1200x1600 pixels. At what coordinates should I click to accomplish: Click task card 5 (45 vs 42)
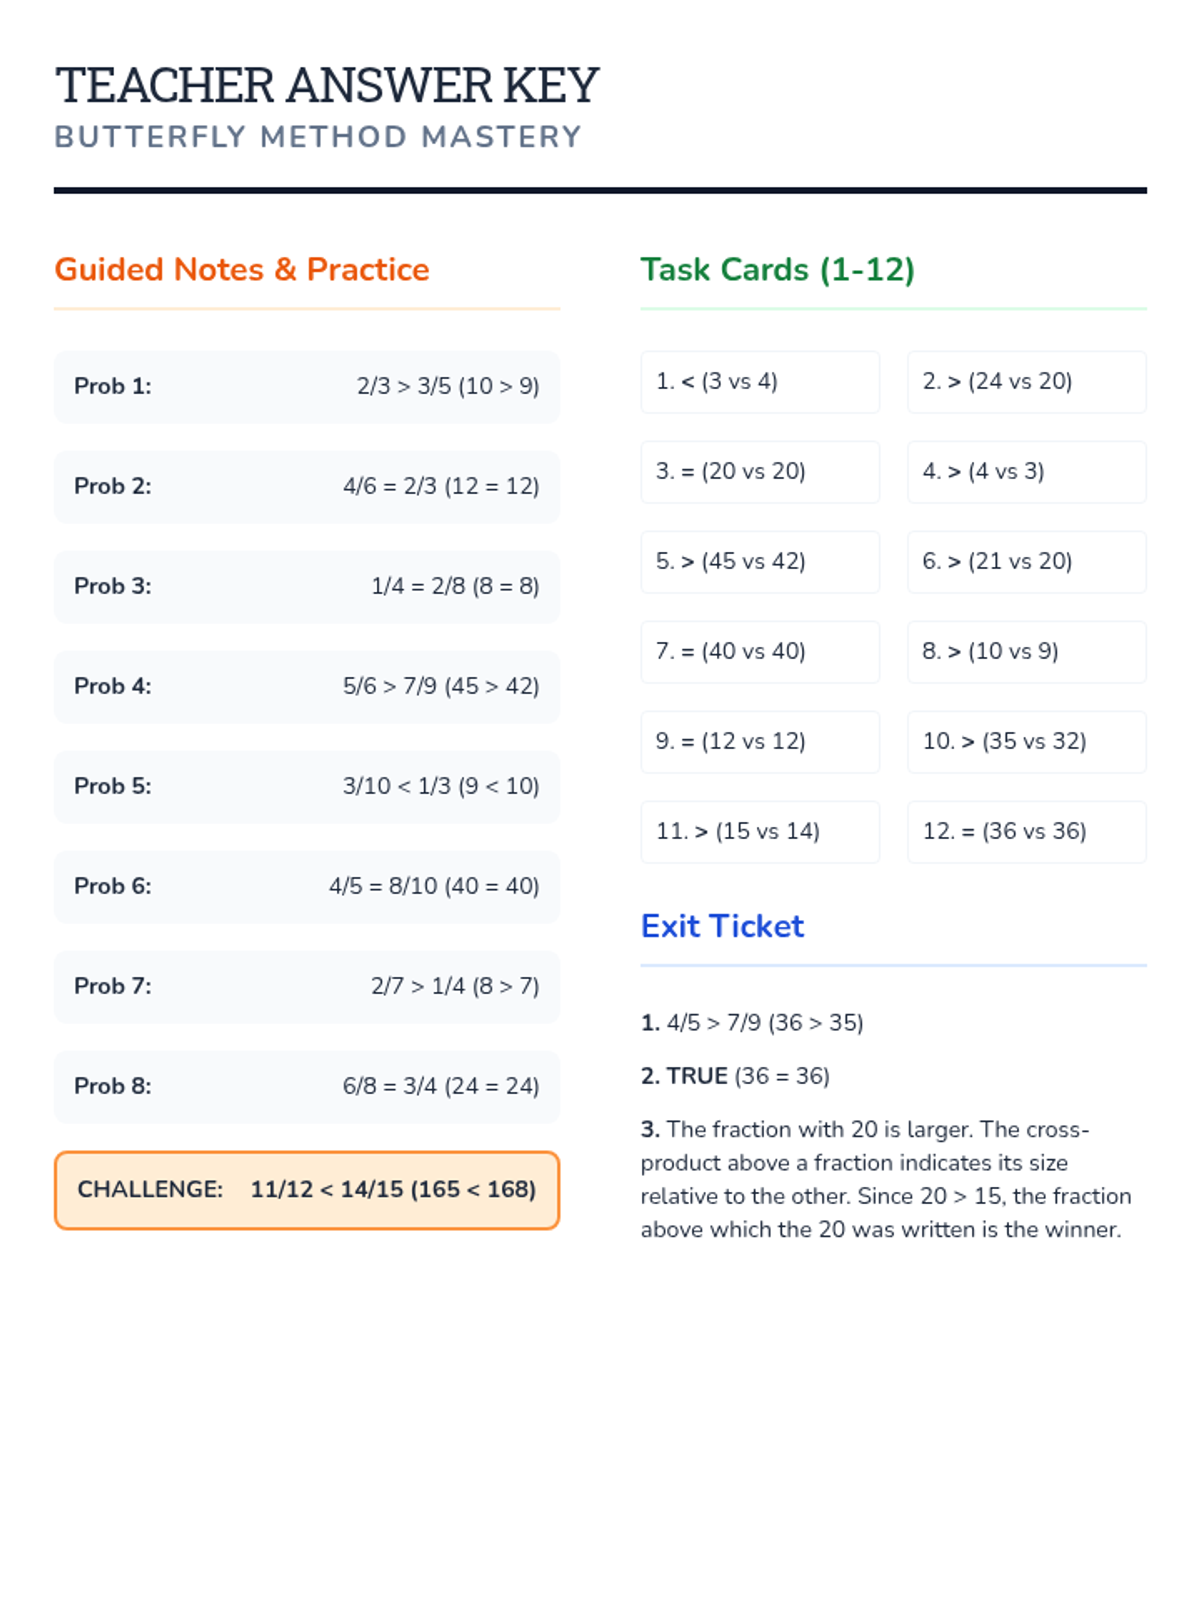[759, 561]
